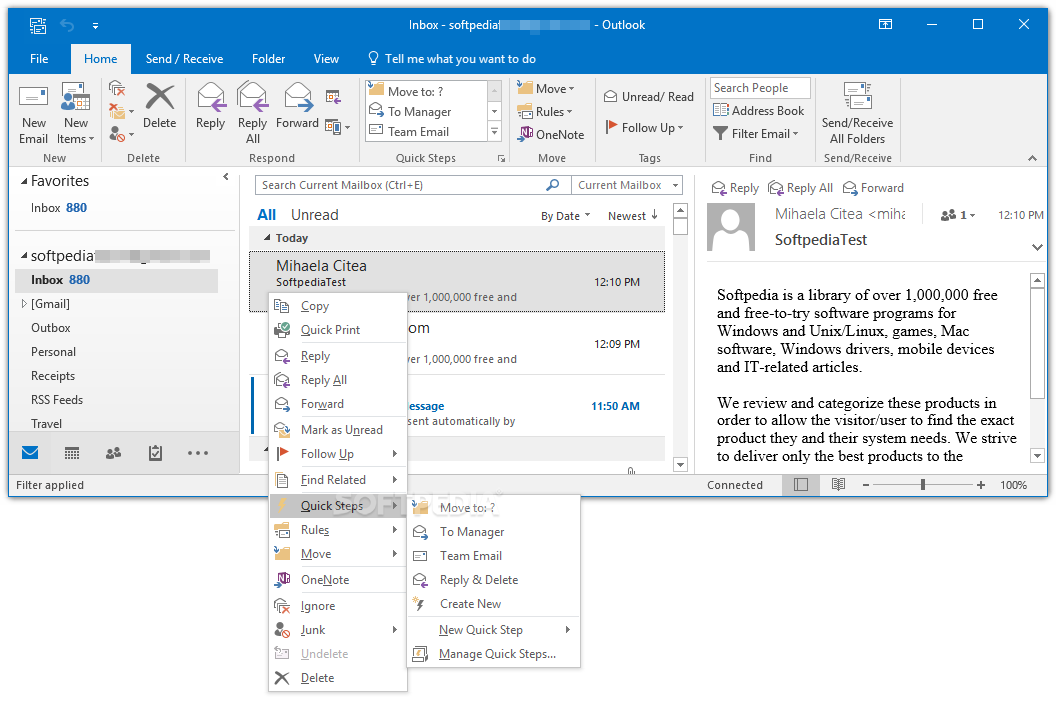
Task: Collapse the Today group header
Action: [267, 238]
